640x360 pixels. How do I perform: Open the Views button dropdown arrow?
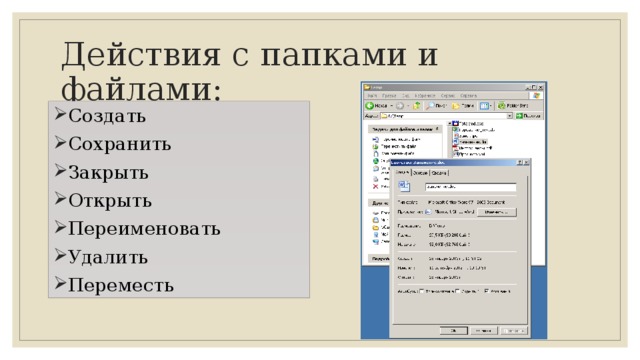[x=491, y=106]
